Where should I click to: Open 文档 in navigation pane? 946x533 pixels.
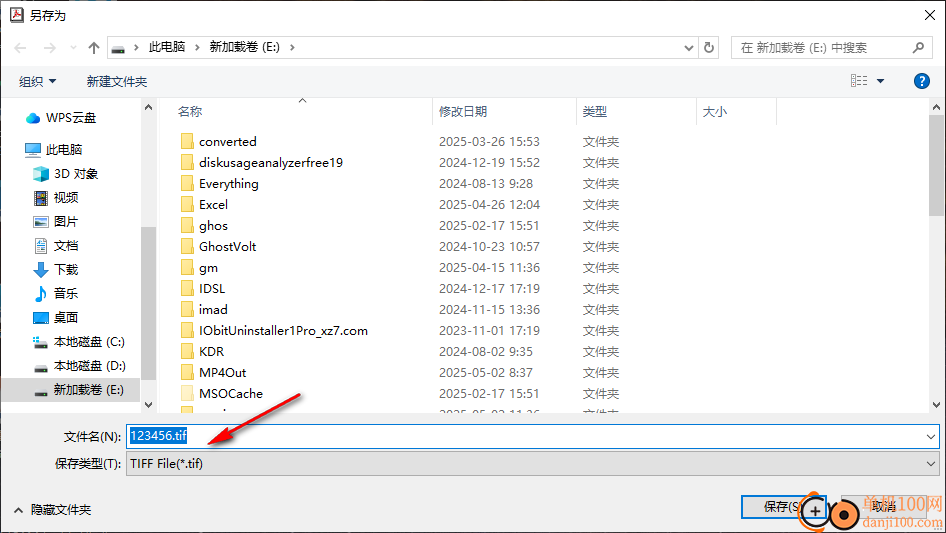pos(56,246)
